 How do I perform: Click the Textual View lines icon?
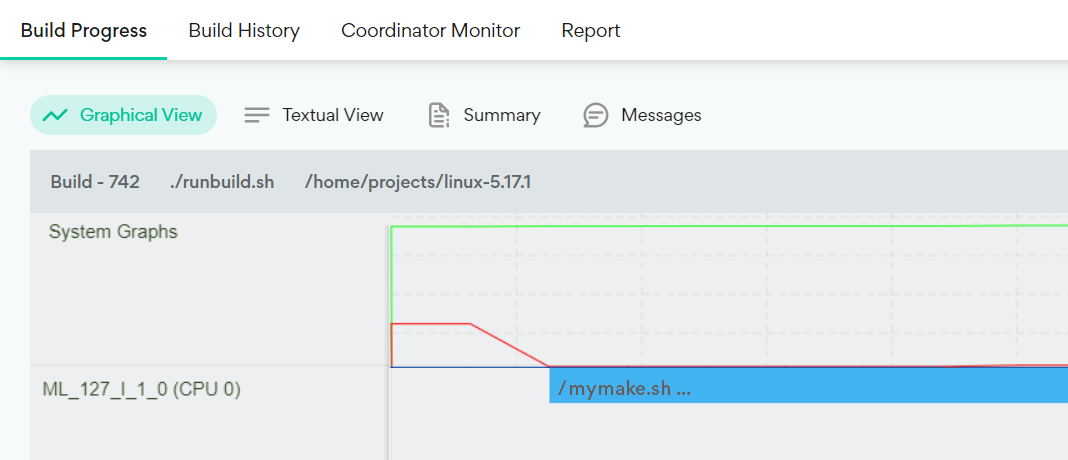257,115
